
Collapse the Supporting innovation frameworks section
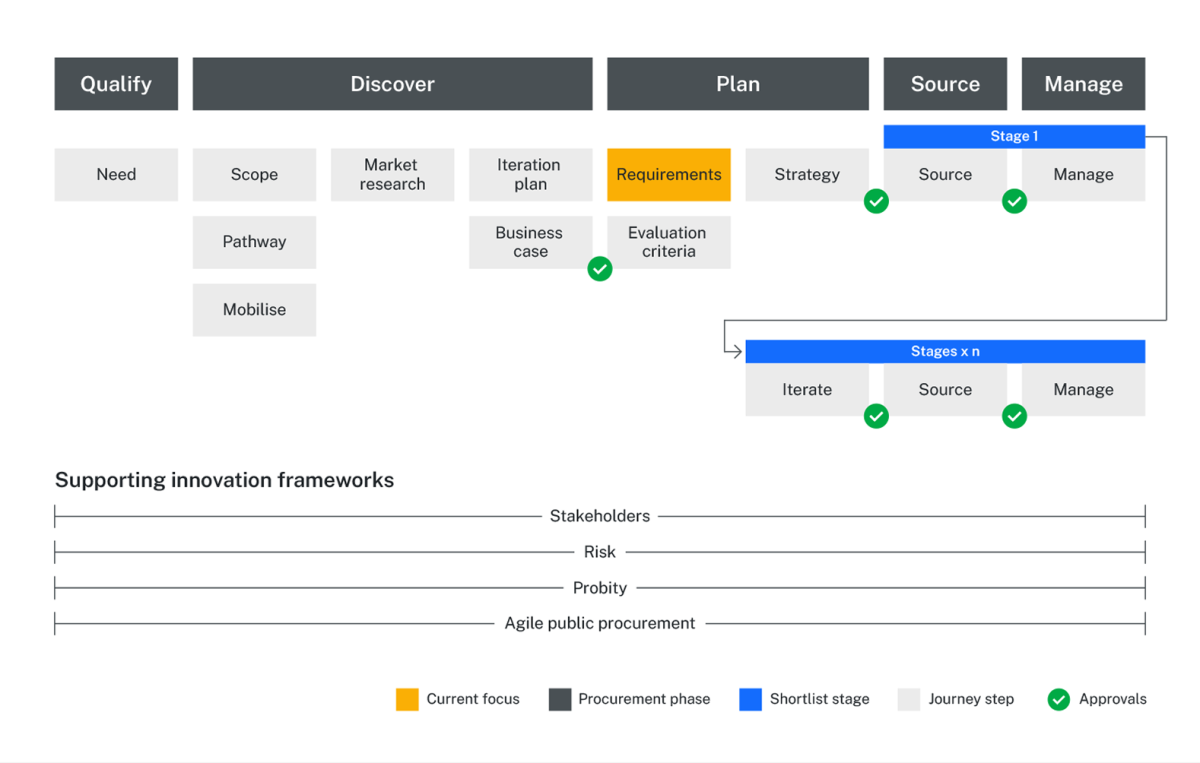pos(224,480)
